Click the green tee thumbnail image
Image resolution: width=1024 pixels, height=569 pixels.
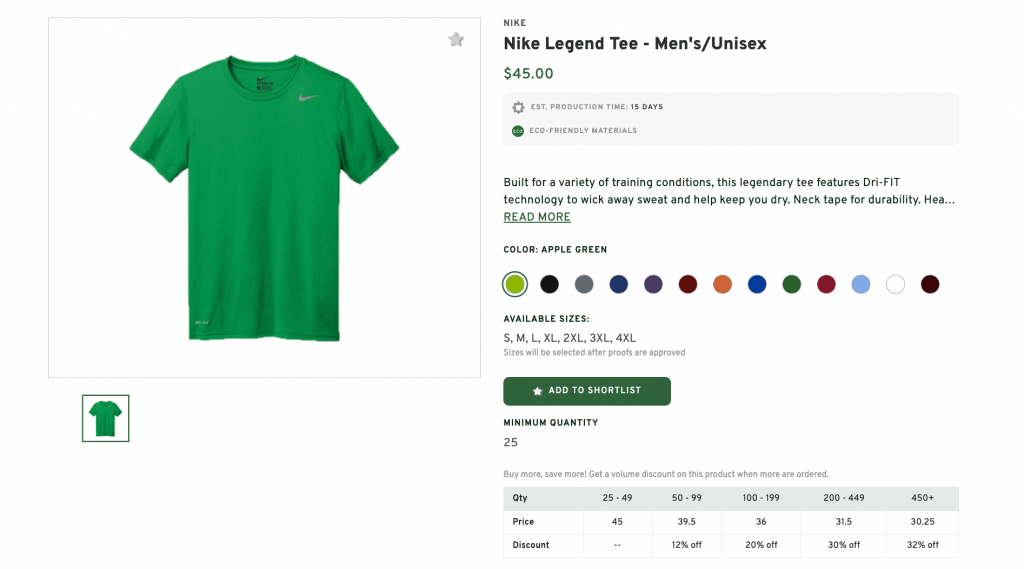point(106,418)
